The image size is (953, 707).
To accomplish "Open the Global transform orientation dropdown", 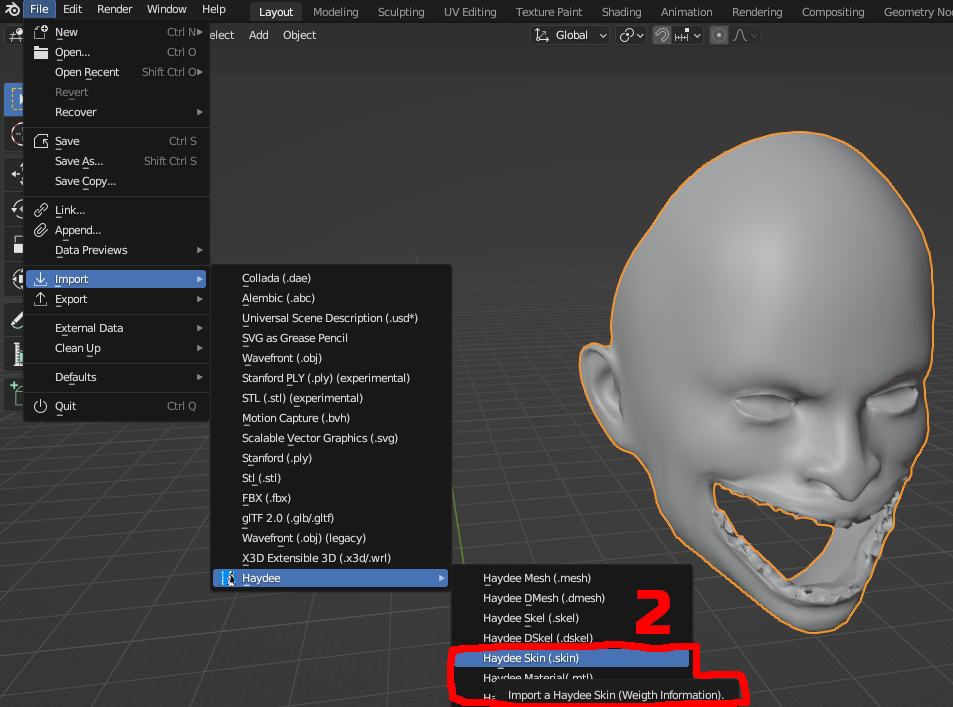I will point(570,35).
